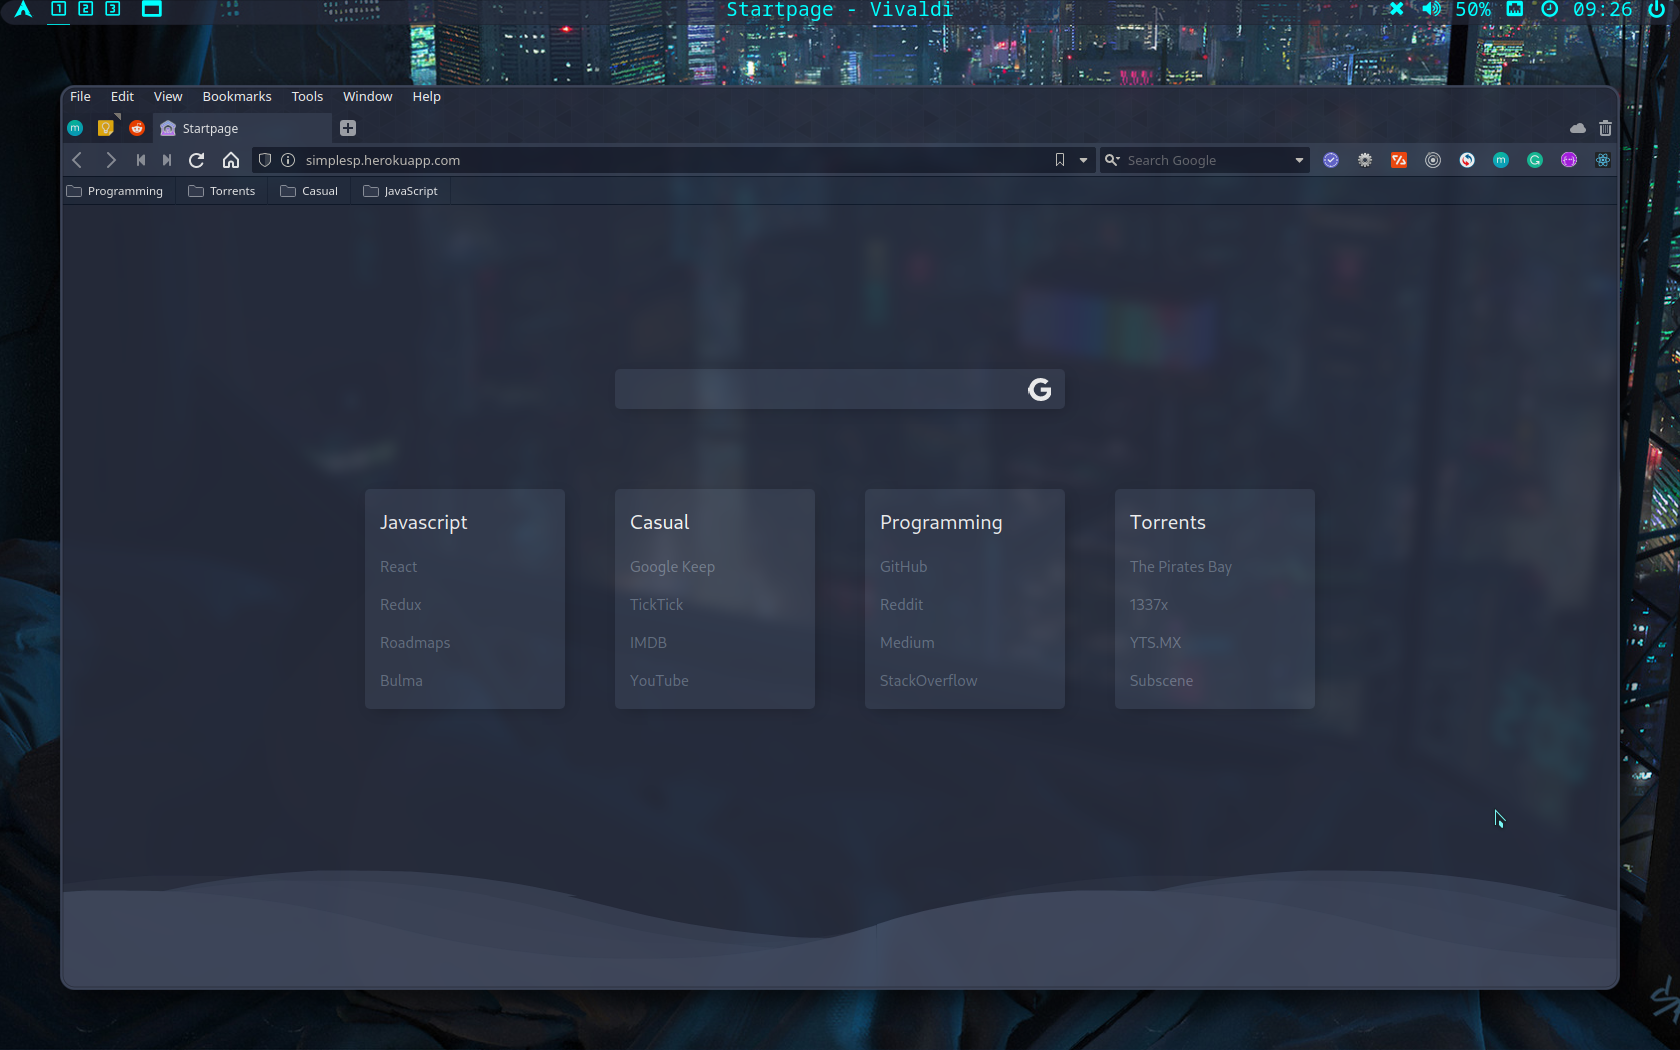Go to the homepage via Home icon
Viewport: 1680px width, 1050px height.
(x=231, y=160)
